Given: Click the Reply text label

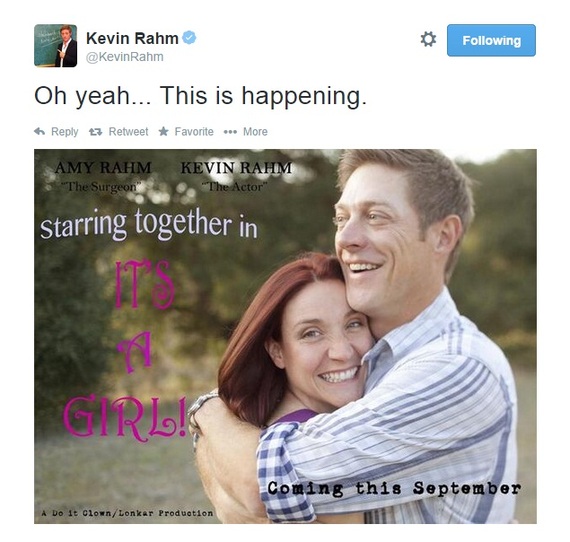Looking at the screenshot, I should (x=65, y=132).
